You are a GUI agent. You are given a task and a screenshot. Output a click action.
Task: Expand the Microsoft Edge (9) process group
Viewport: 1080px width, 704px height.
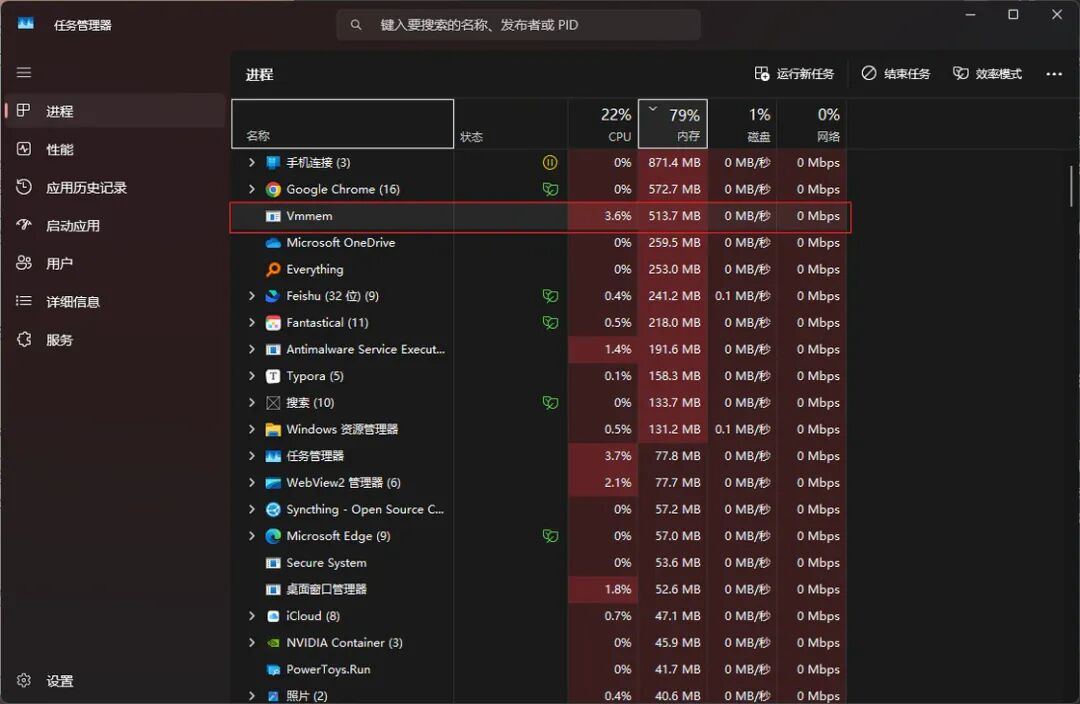252,536
